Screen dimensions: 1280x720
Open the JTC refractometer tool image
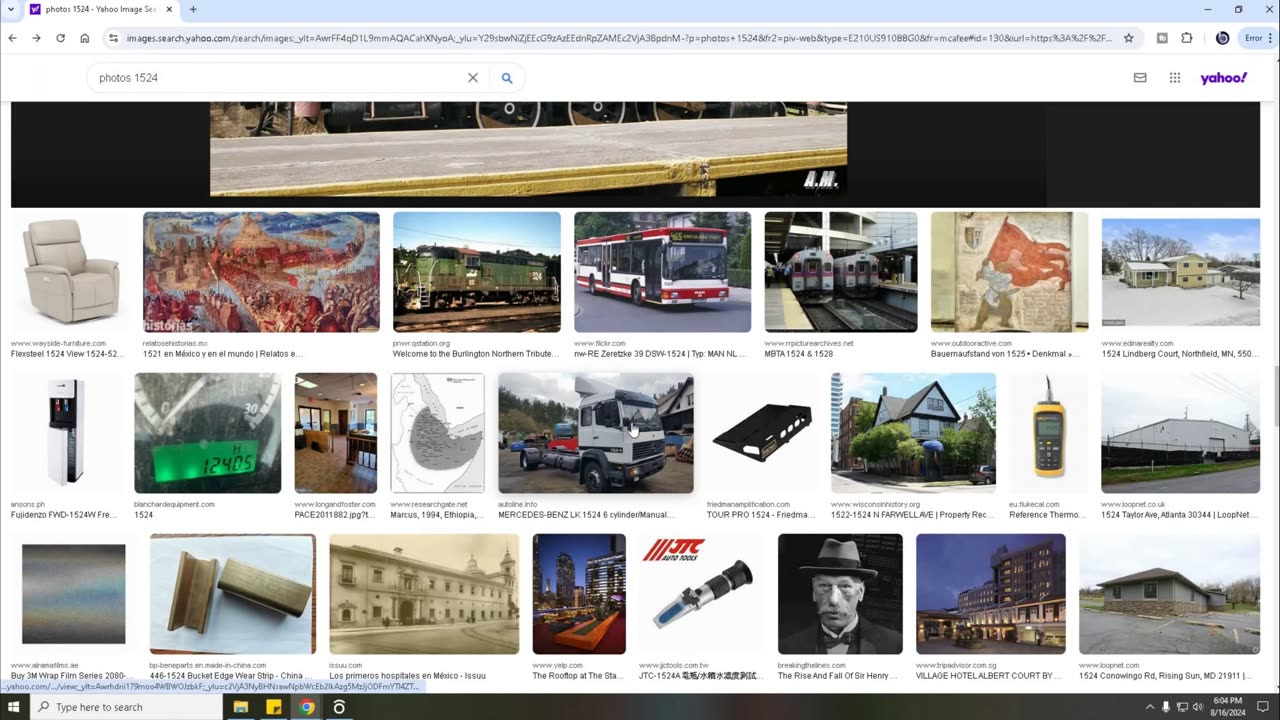(x=702, y=594)
